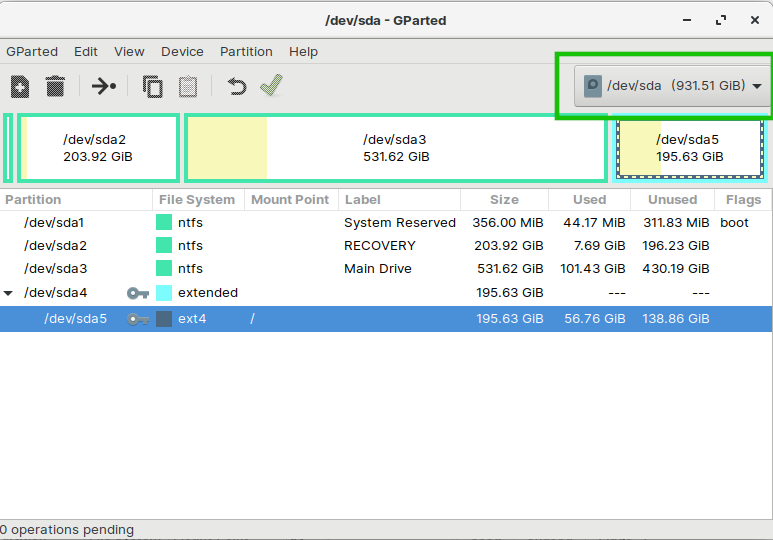Click the 196.23 GiB unused value
This screenshot has height=540, width=773.
676,245
